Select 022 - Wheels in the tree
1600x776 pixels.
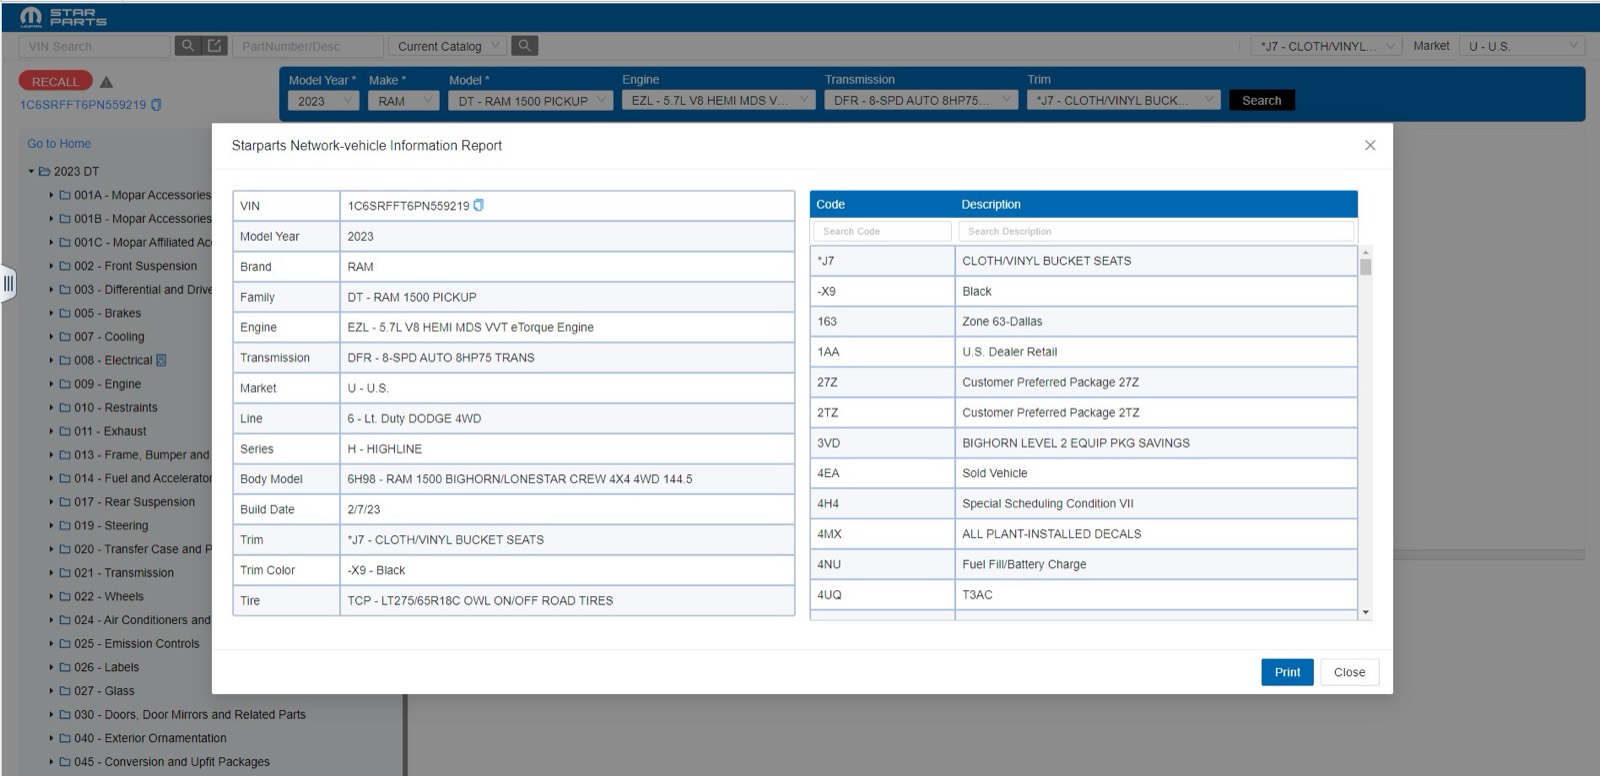tap(109, 597)
